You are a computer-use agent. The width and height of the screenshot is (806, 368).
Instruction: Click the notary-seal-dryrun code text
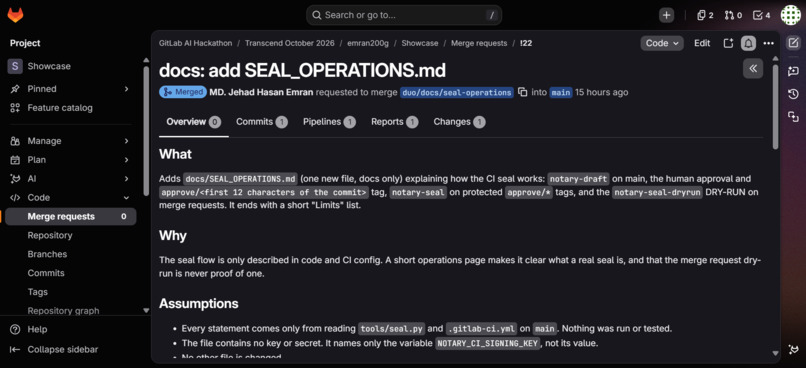click(x=657, y=192)
